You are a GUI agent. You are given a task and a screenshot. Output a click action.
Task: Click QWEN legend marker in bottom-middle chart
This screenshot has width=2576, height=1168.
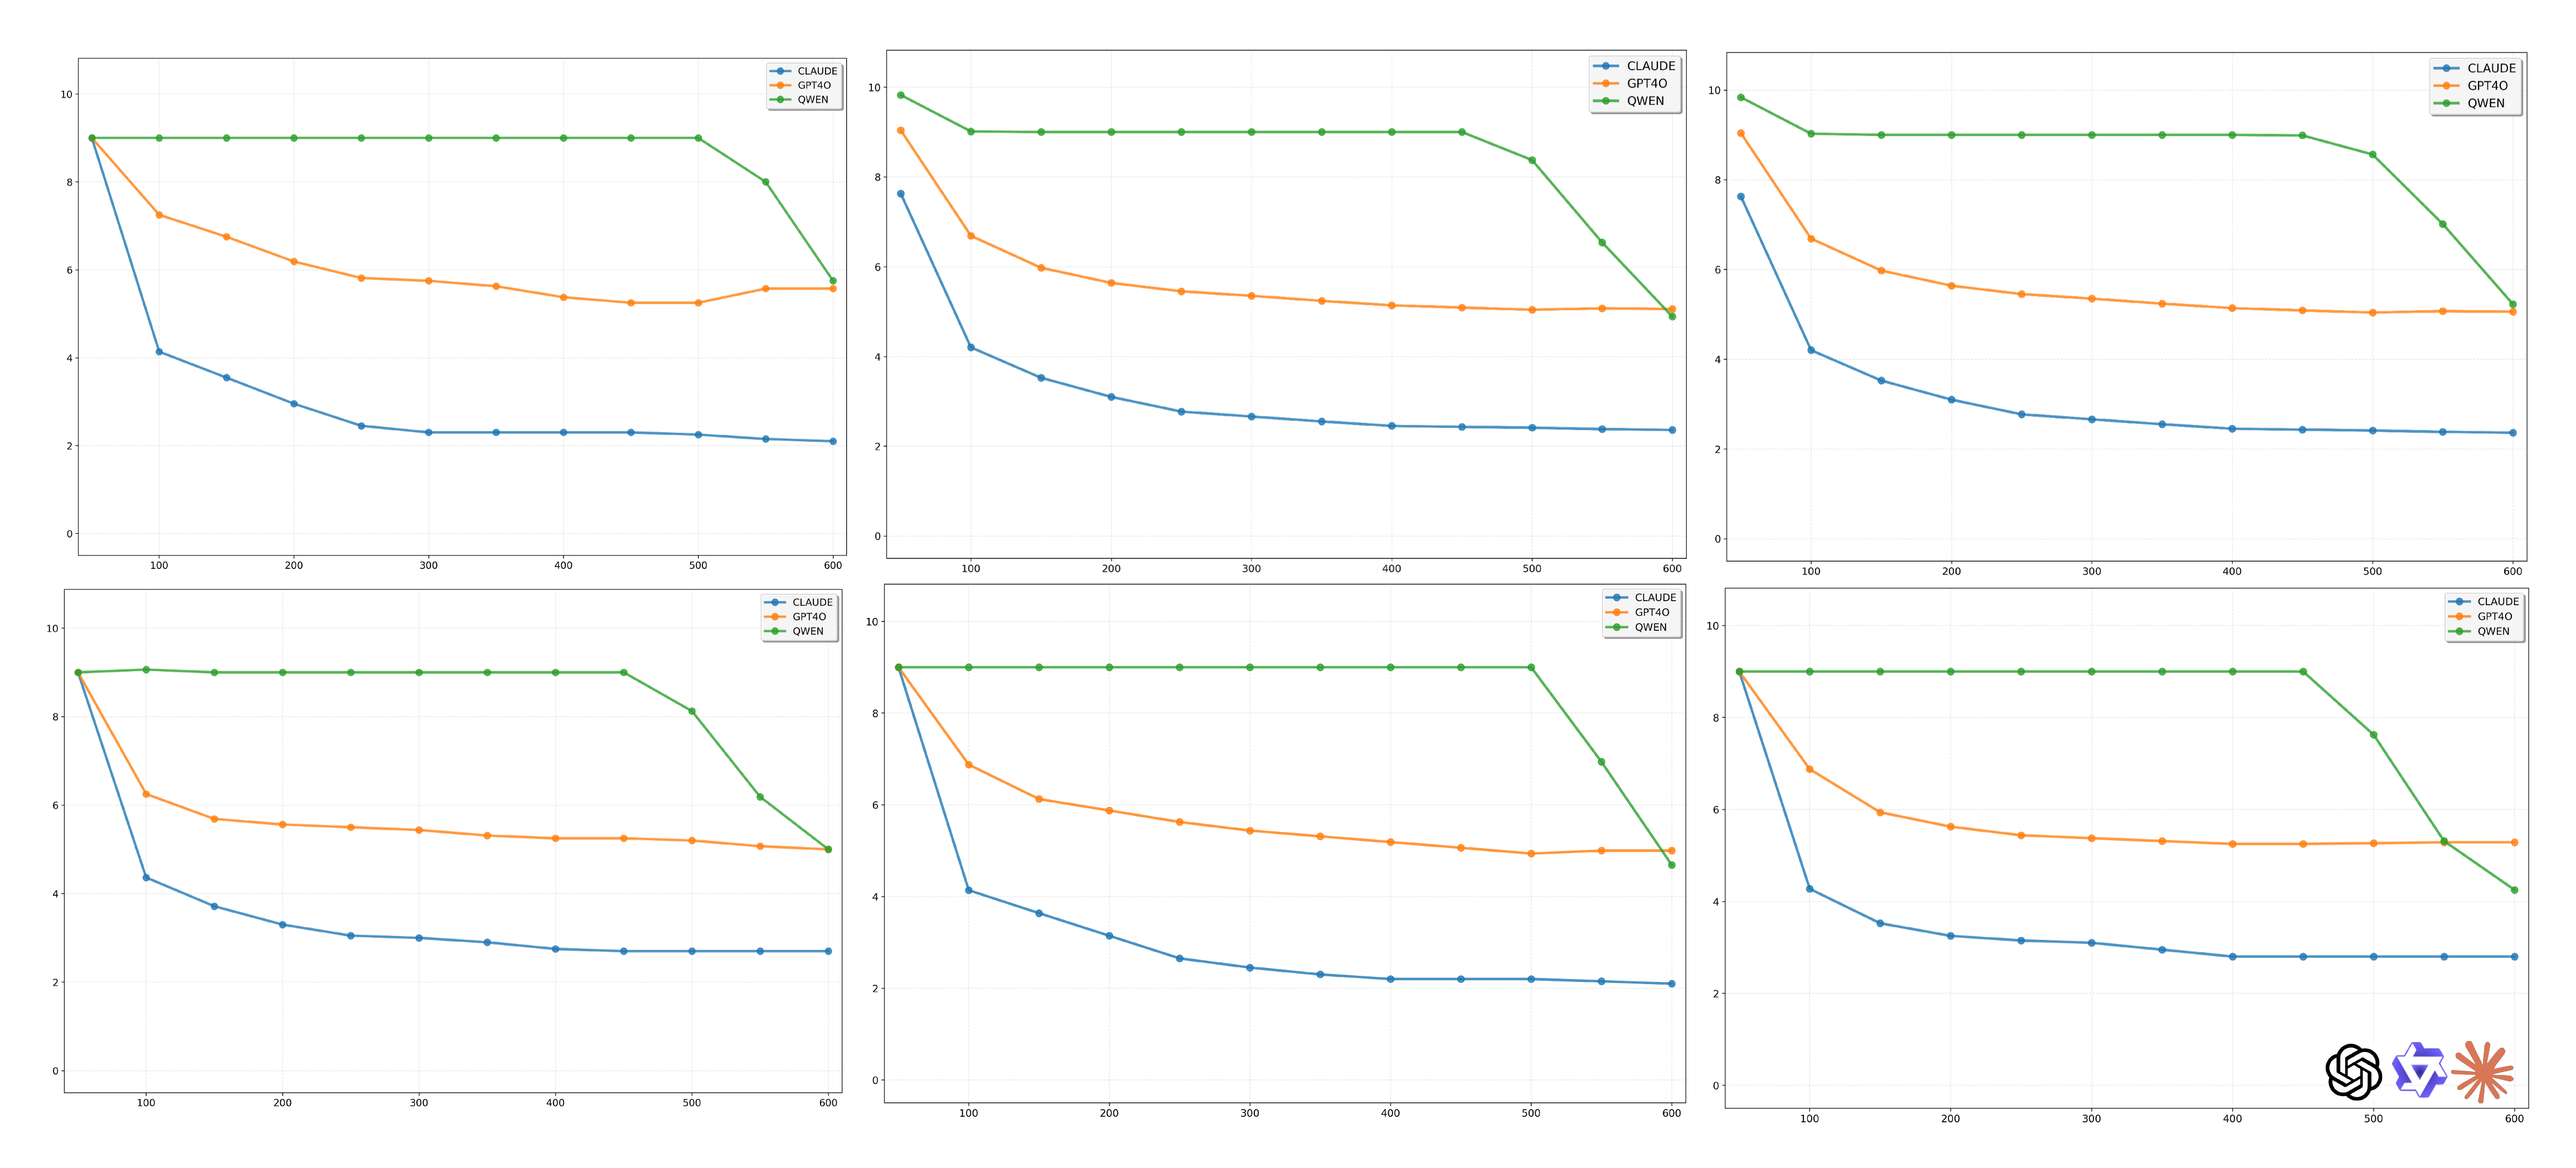tap(1617, 627)
